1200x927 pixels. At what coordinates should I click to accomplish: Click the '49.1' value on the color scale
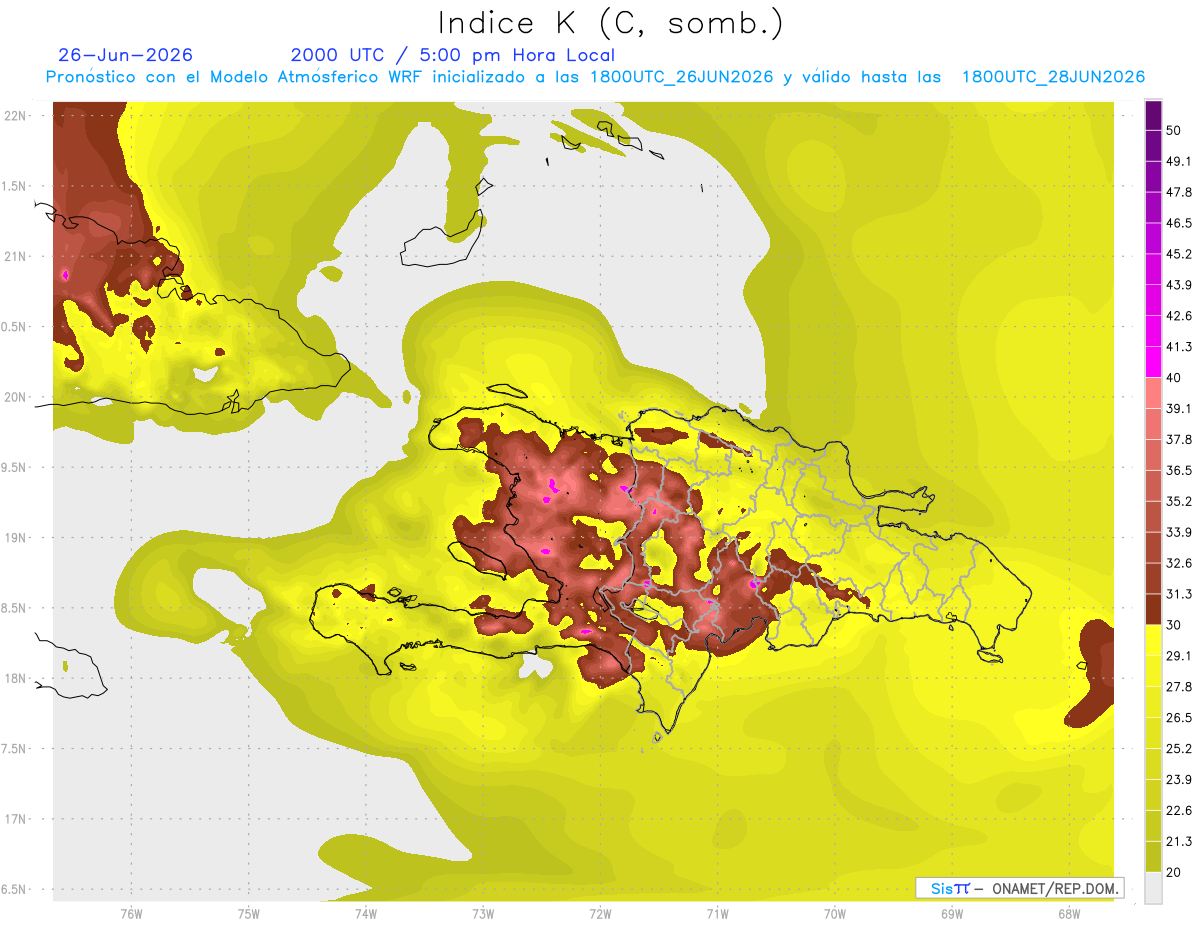tap(1178, 161)
